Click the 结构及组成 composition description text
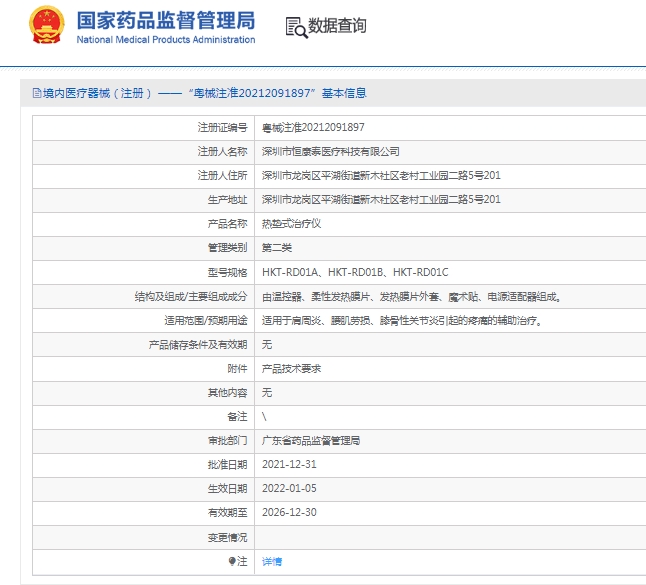 coord(412,297)
